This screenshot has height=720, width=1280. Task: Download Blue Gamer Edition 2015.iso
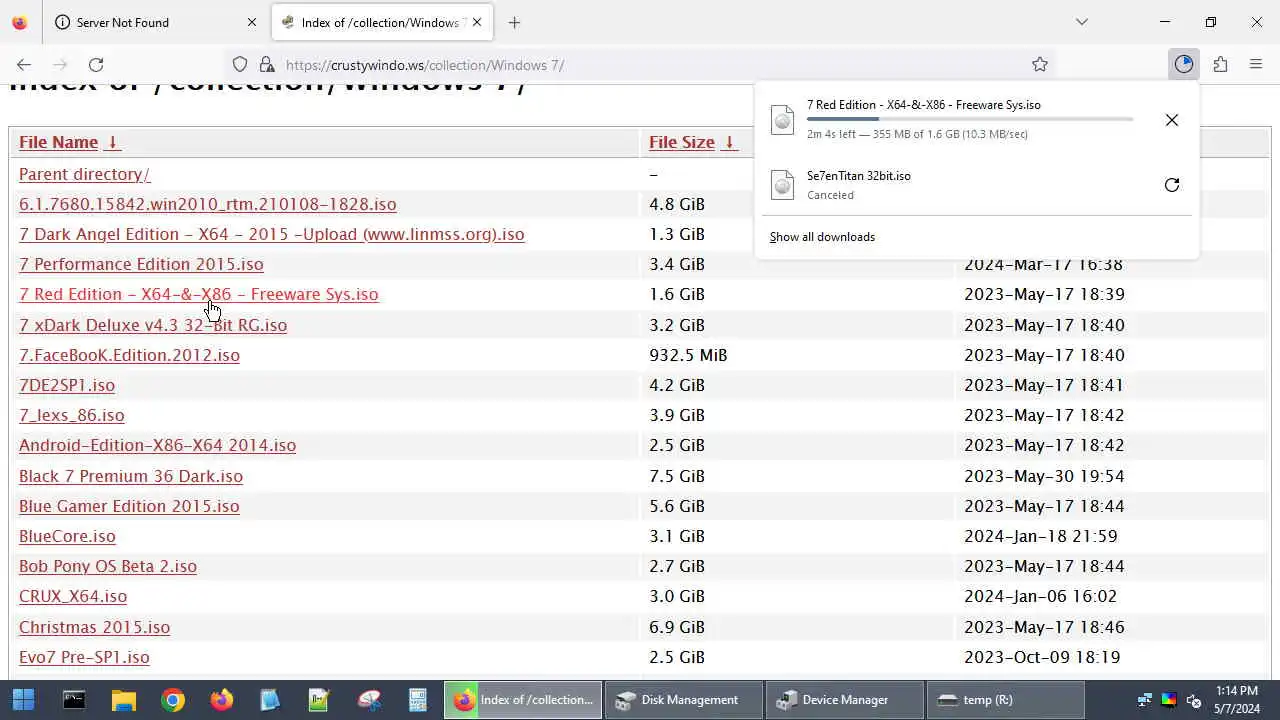pyautogui.click(x=129, y=506)
